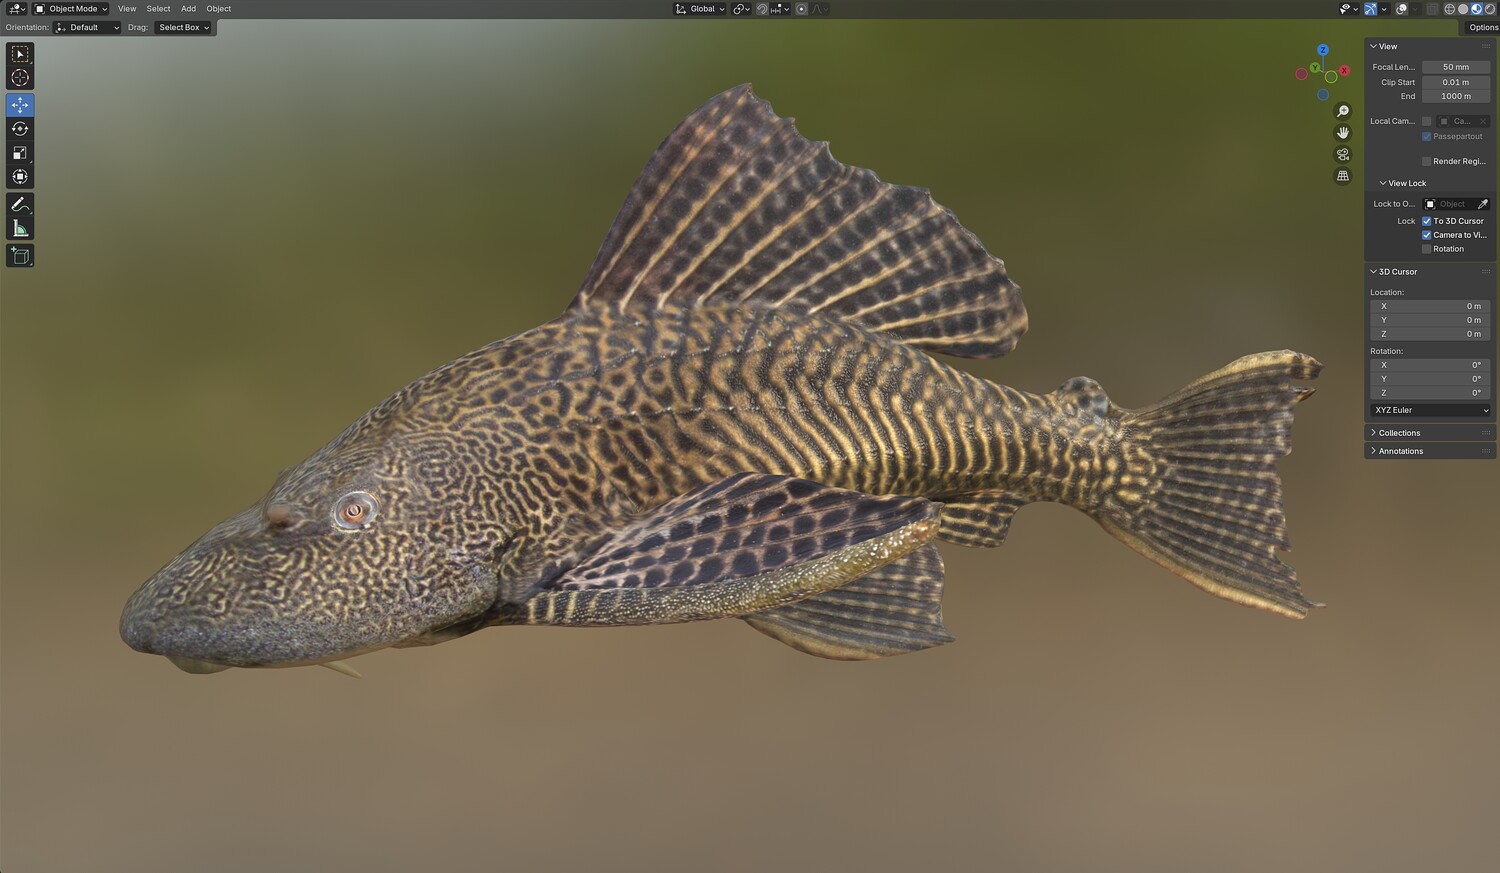Open the gizmo options dropdown arrow
Screen dimensions: 1500x873
1384,9
